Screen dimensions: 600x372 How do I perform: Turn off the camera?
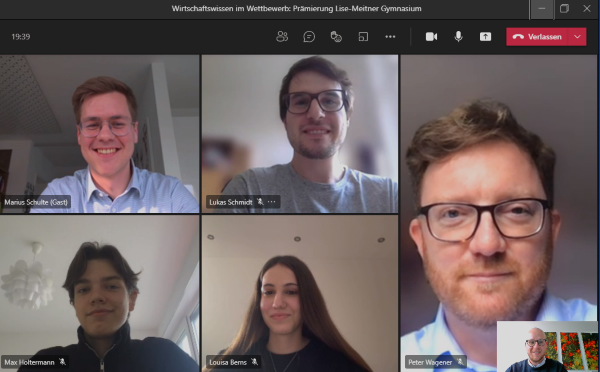432,37
